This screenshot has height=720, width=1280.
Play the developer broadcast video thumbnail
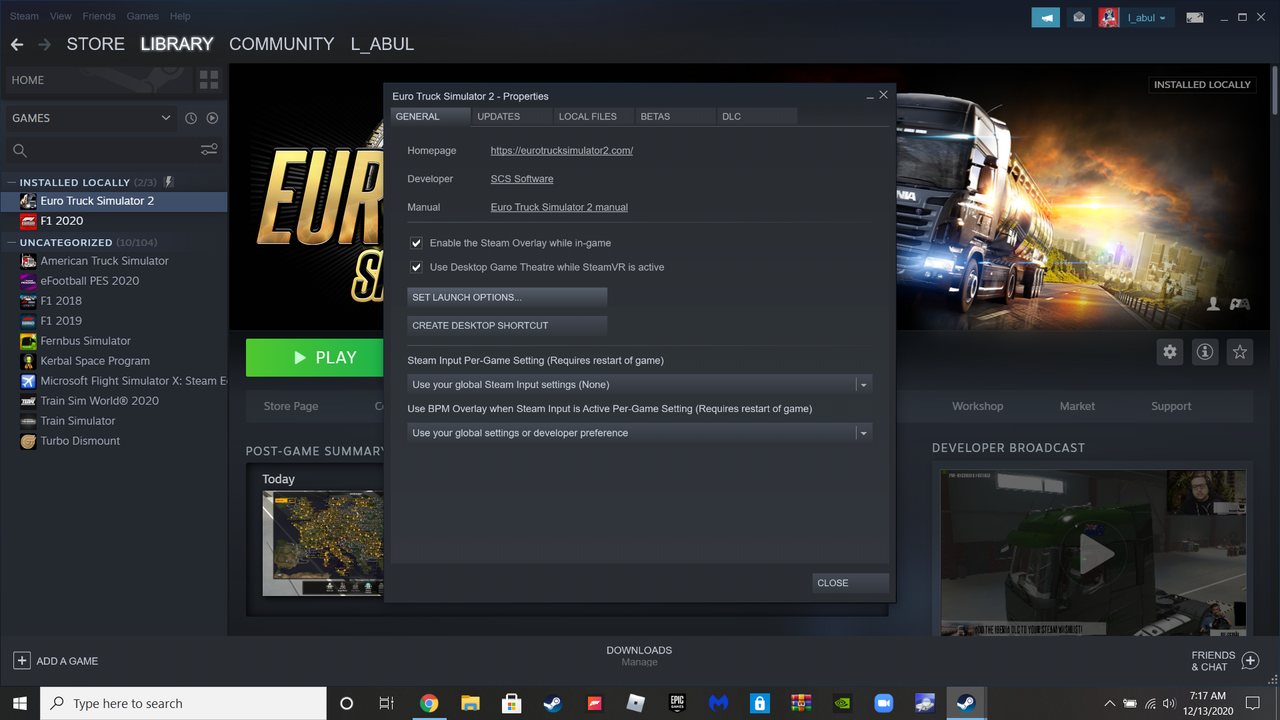1095,553
